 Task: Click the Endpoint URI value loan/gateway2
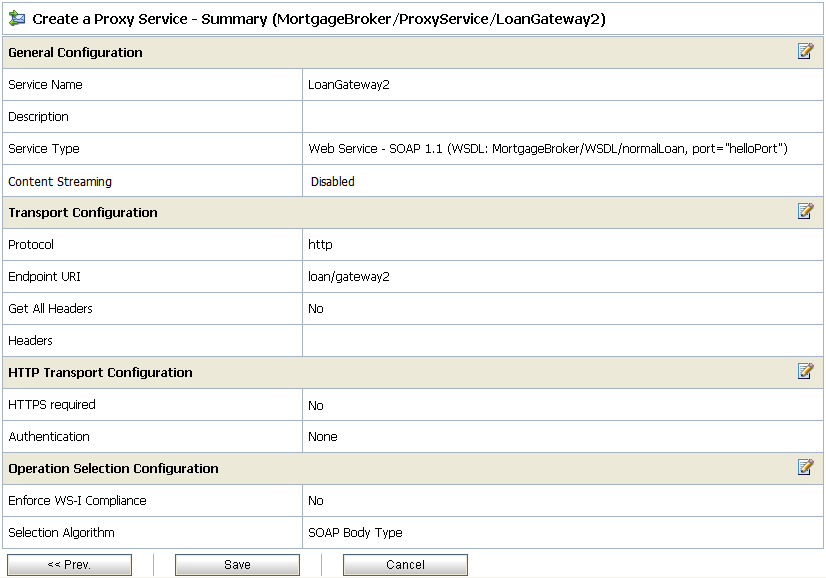coord(349,277)
